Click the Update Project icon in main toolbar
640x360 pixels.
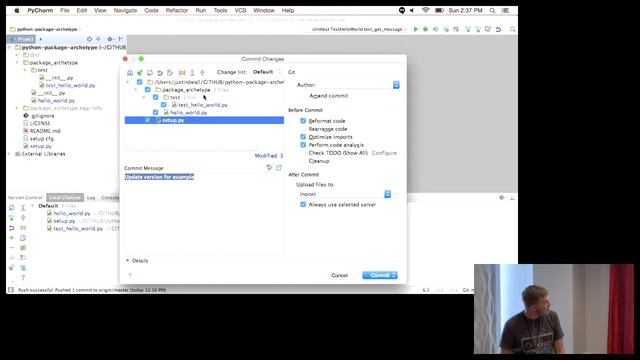(468, 29)
